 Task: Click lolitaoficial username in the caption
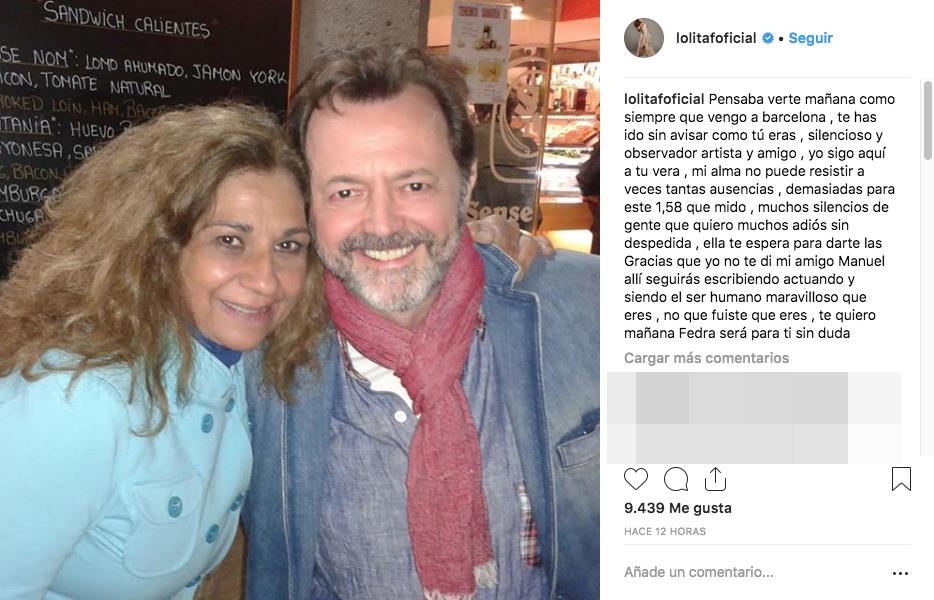664,99
